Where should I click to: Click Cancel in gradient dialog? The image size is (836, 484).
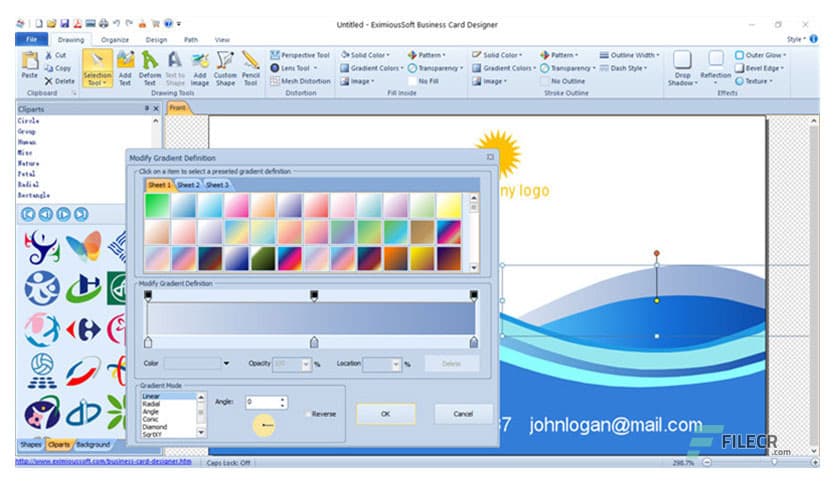click(463, 414)
